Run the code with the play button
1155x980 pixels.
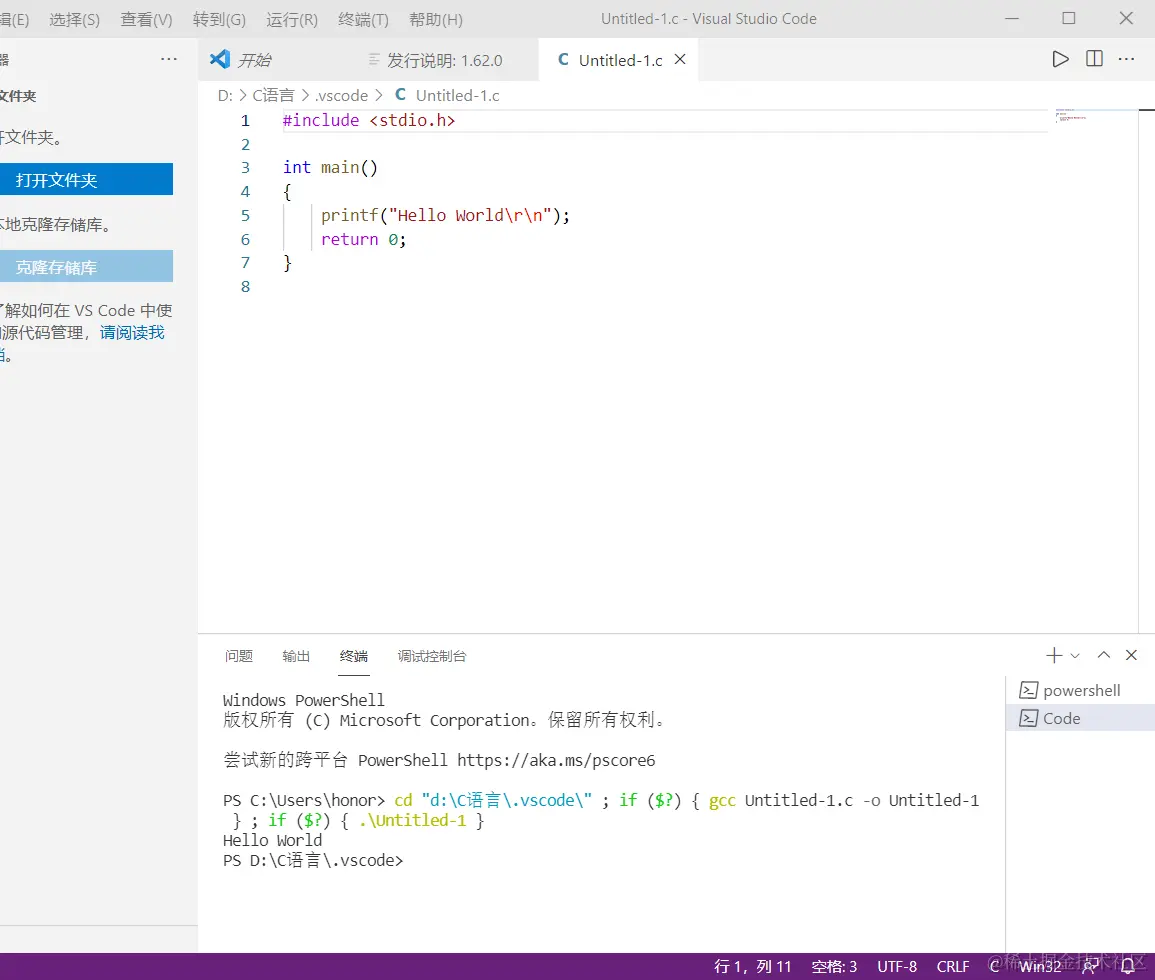pyautogui.click(x=1060, y=59)
